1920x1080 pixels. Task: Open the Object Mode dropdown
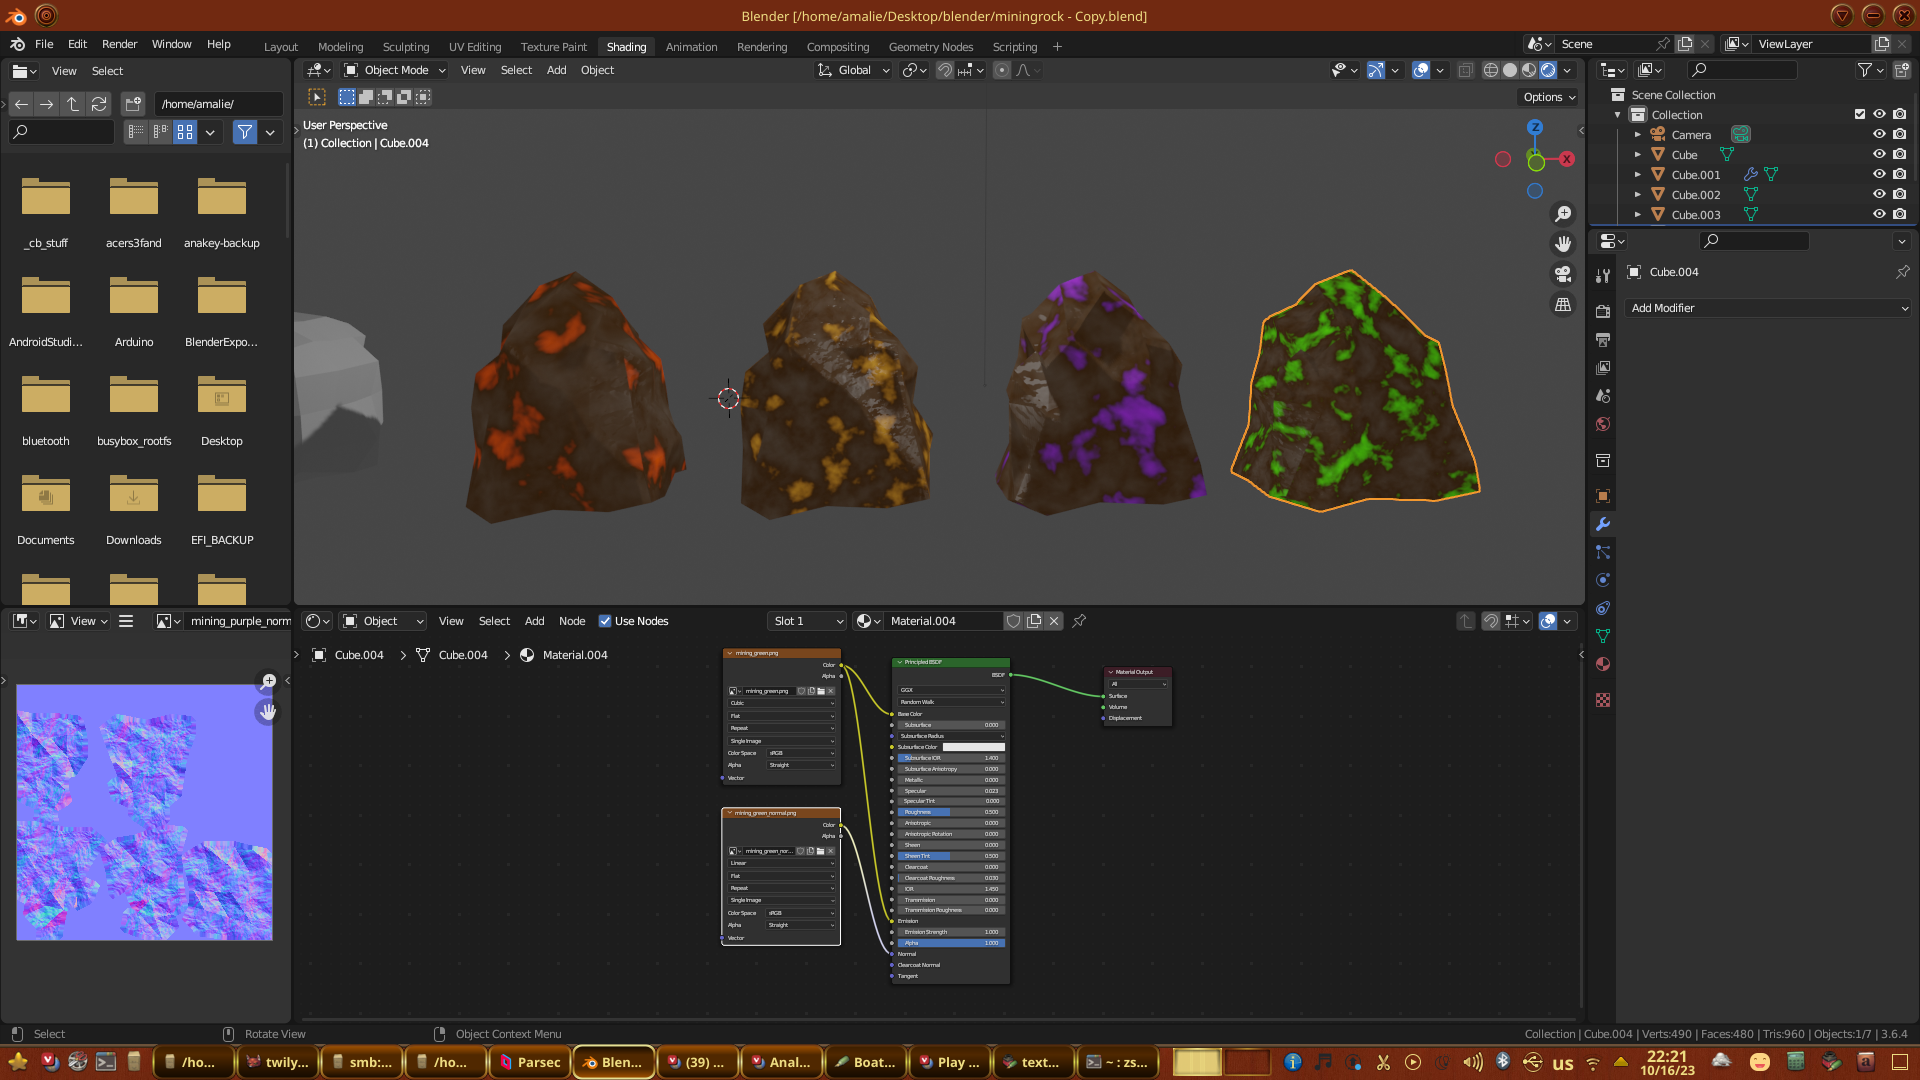(x=395, y=70)
